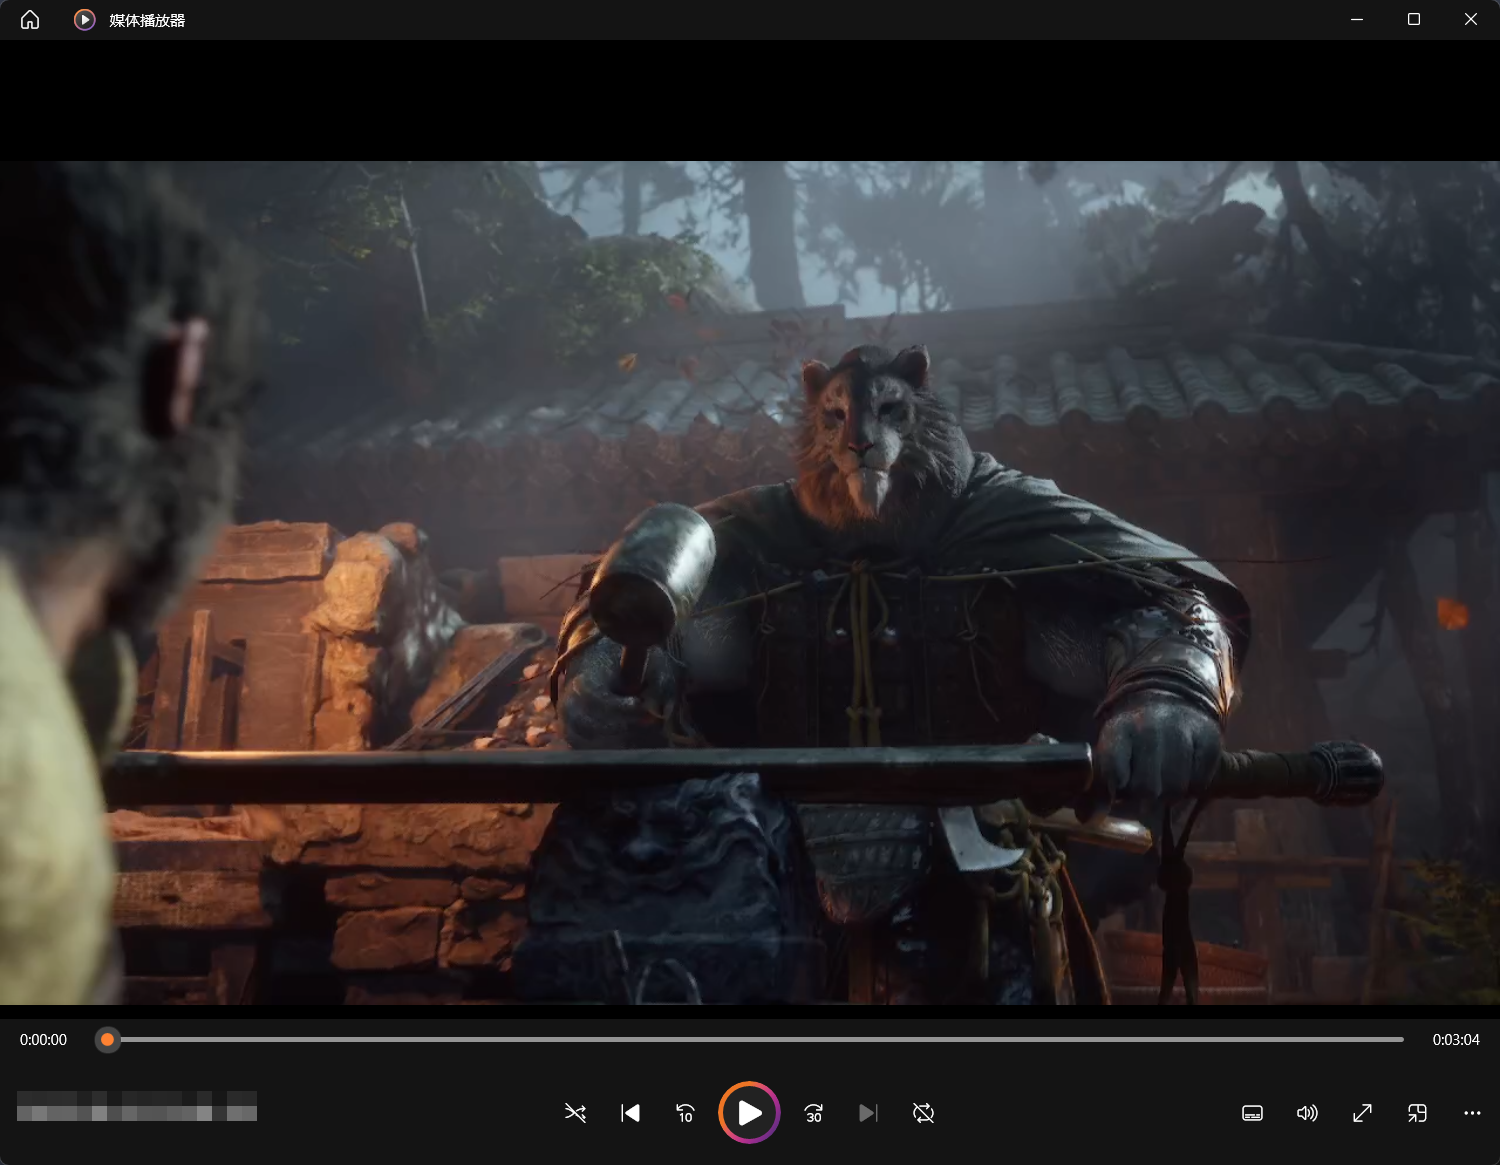The image size is (1500, 1165).
Task: Go to the Home page icon
Action: point(30,20)
